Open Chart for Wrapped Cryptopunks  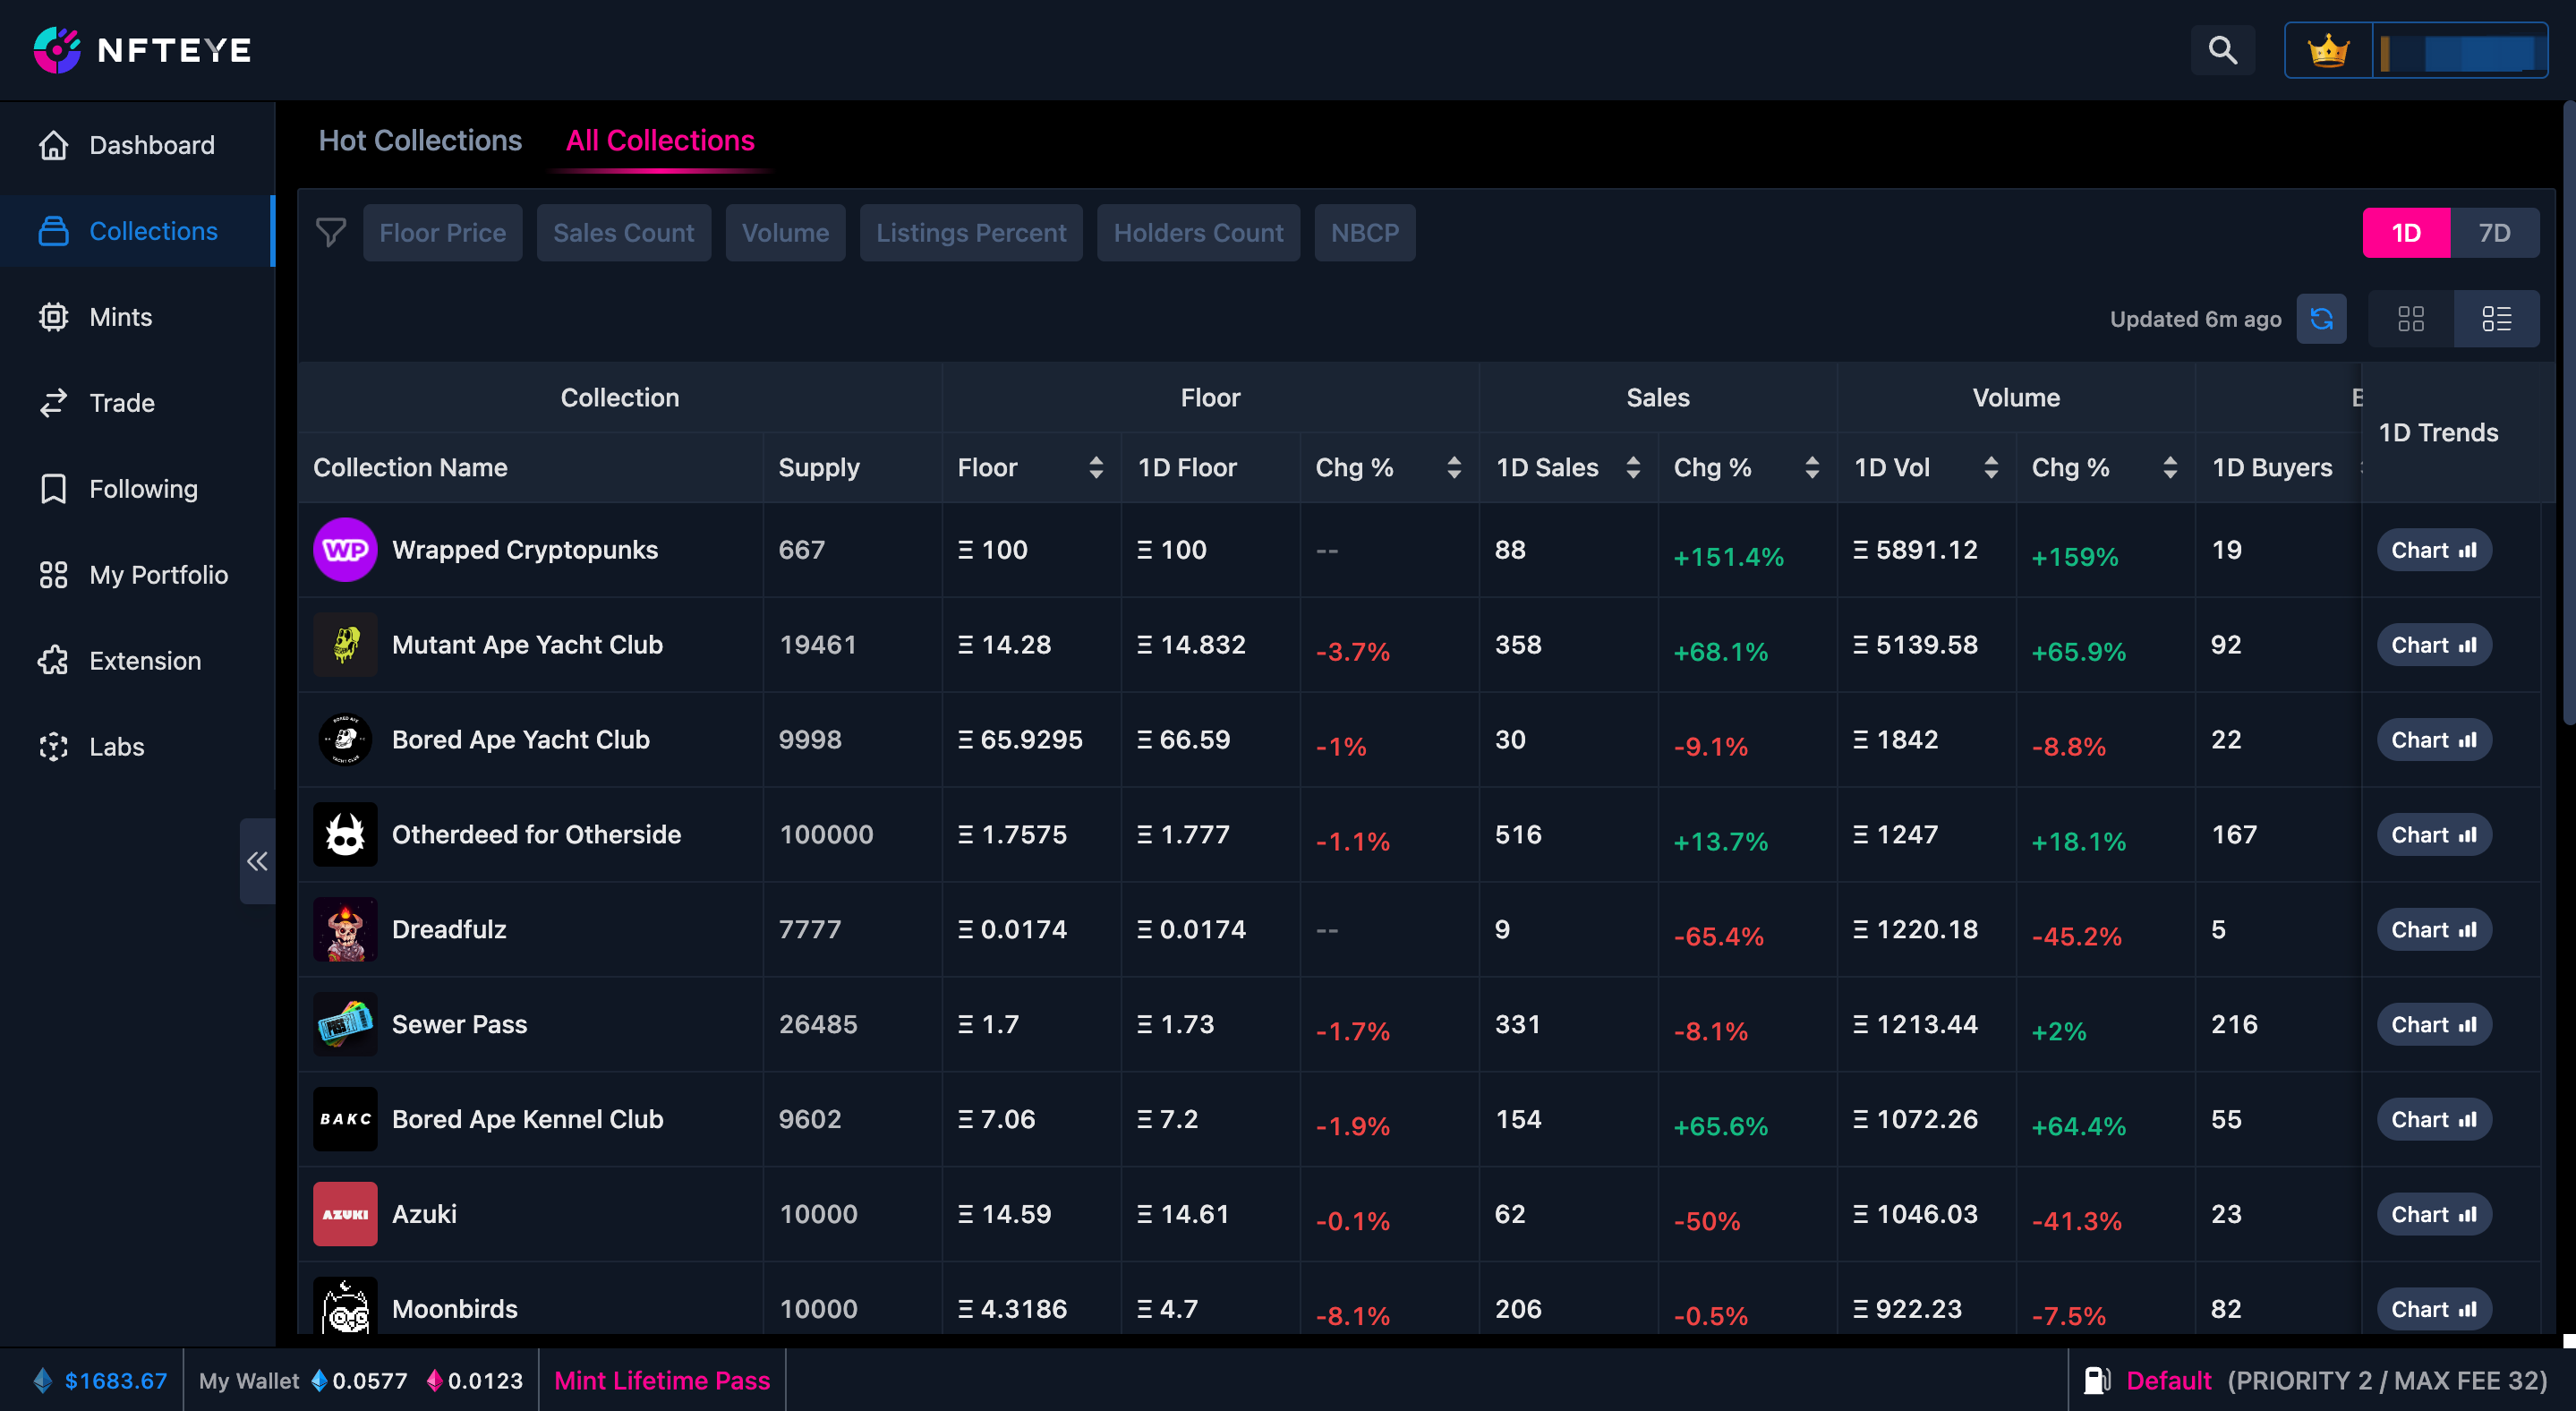[2433, 550]
